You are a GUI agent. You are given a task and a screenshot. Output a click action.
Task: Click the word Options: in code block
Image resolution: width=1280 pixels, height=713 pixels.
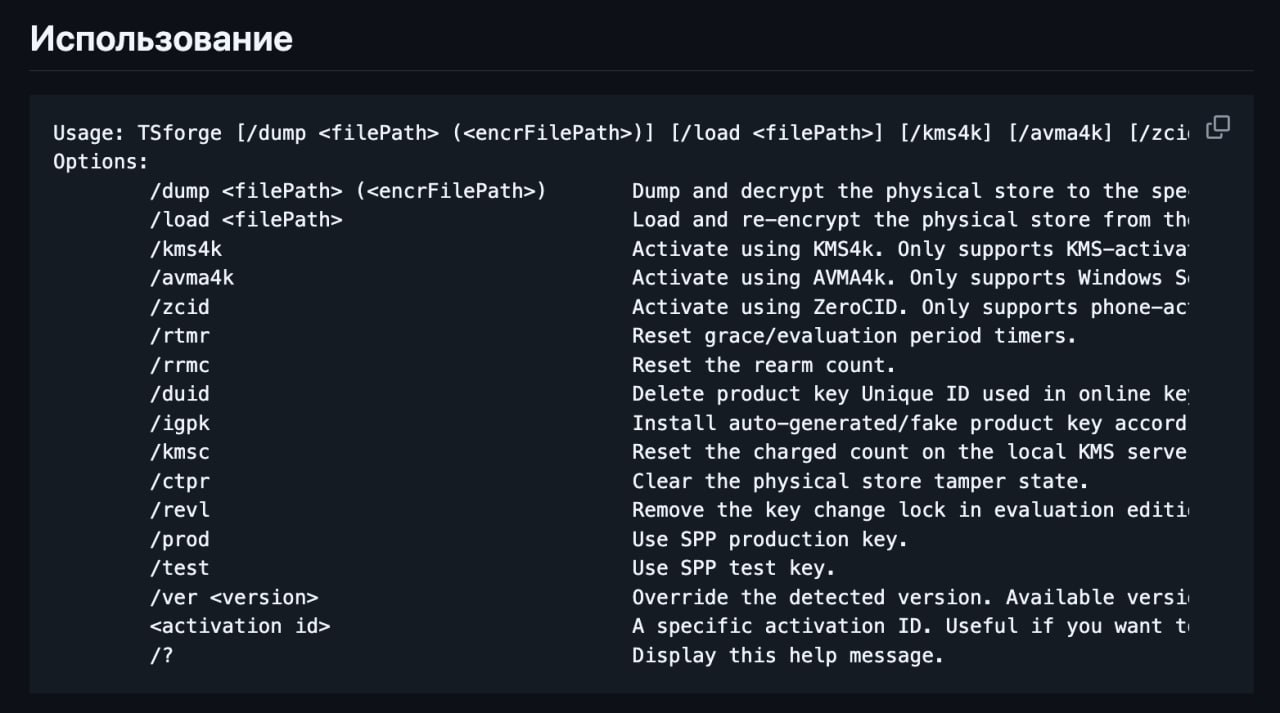100,162
